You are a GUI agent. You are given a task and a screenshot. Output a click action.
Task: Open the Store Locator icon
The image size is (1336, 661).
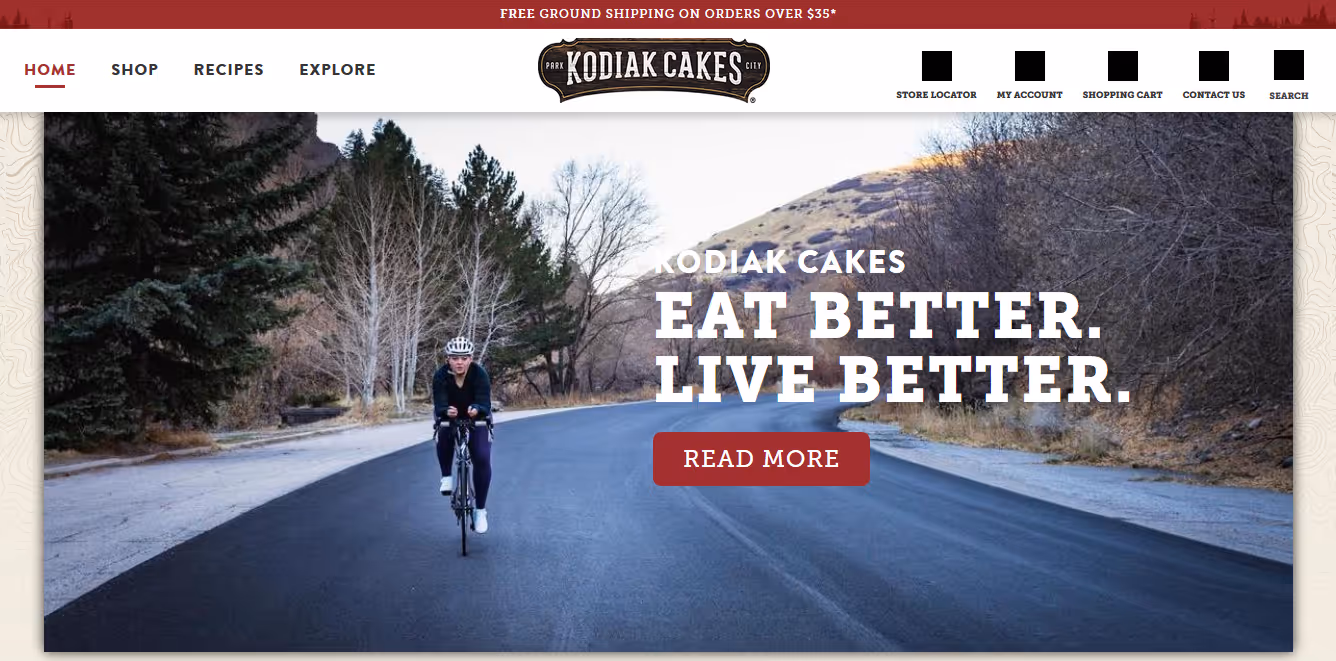click(937, 66)
